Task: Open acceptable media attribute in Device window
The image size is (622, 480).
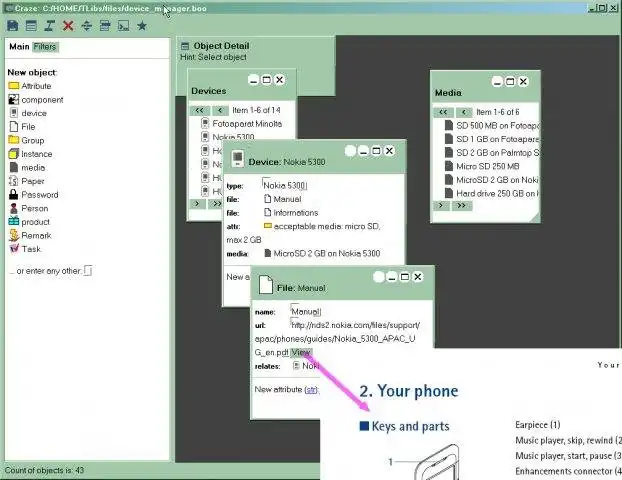Action: [x=321, y=226]
